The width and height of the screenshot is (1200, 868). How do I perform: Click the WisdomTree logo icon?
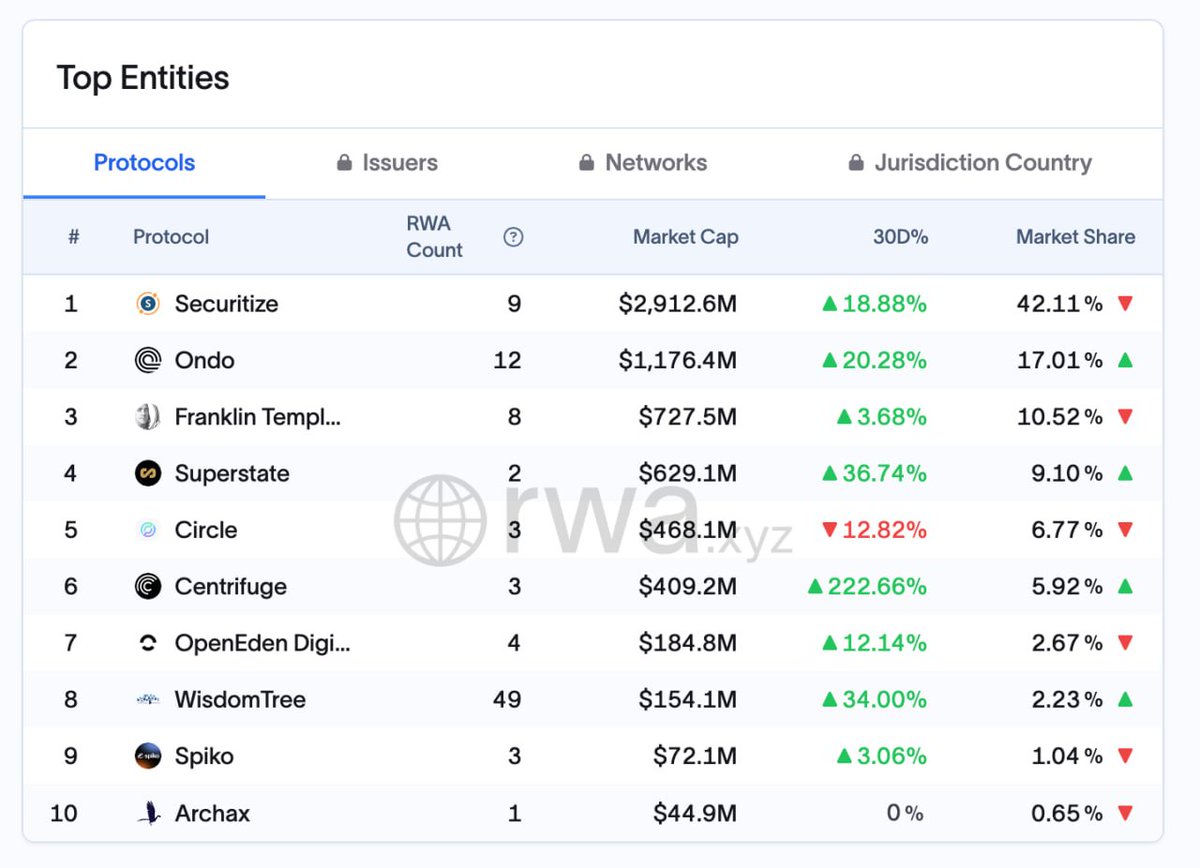pos(148,700)
